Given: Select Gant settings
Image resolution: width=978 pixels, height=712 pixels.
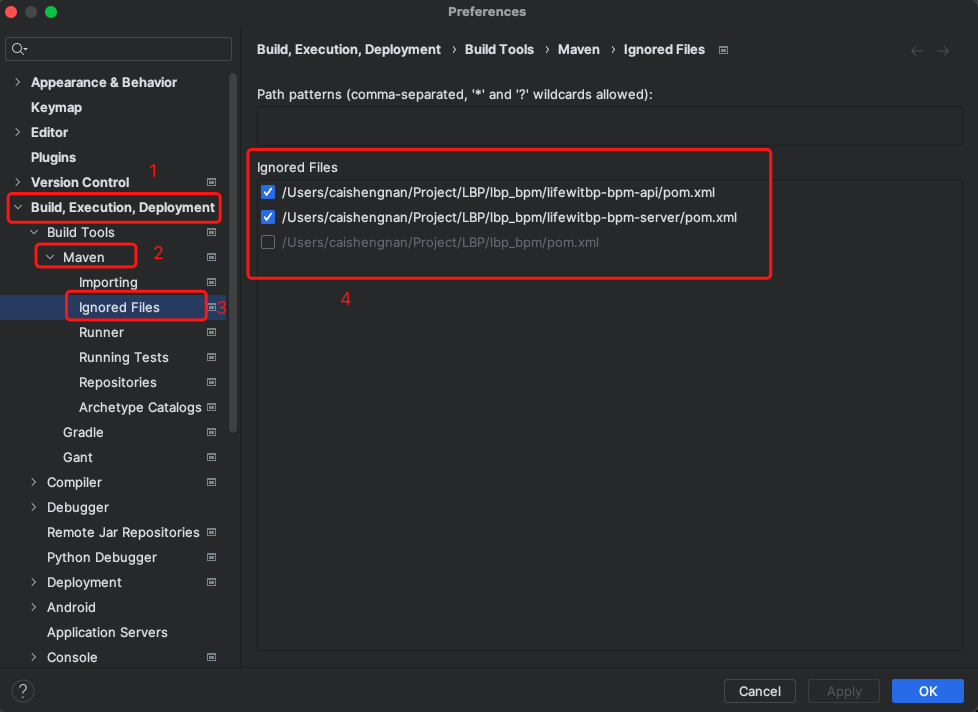Looking at the screenshot, I should (x=77, y=457).
